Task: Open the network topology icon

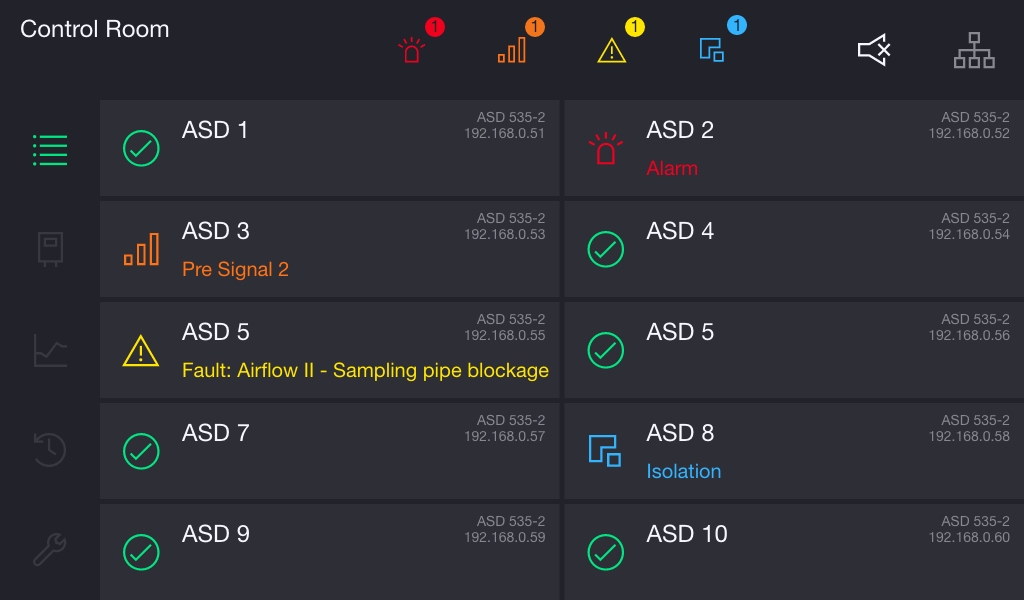Action: coord(973,50)
